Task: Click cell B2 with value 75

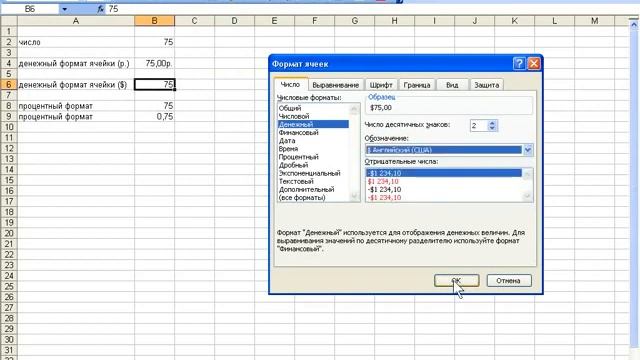Action: (154, 42)
